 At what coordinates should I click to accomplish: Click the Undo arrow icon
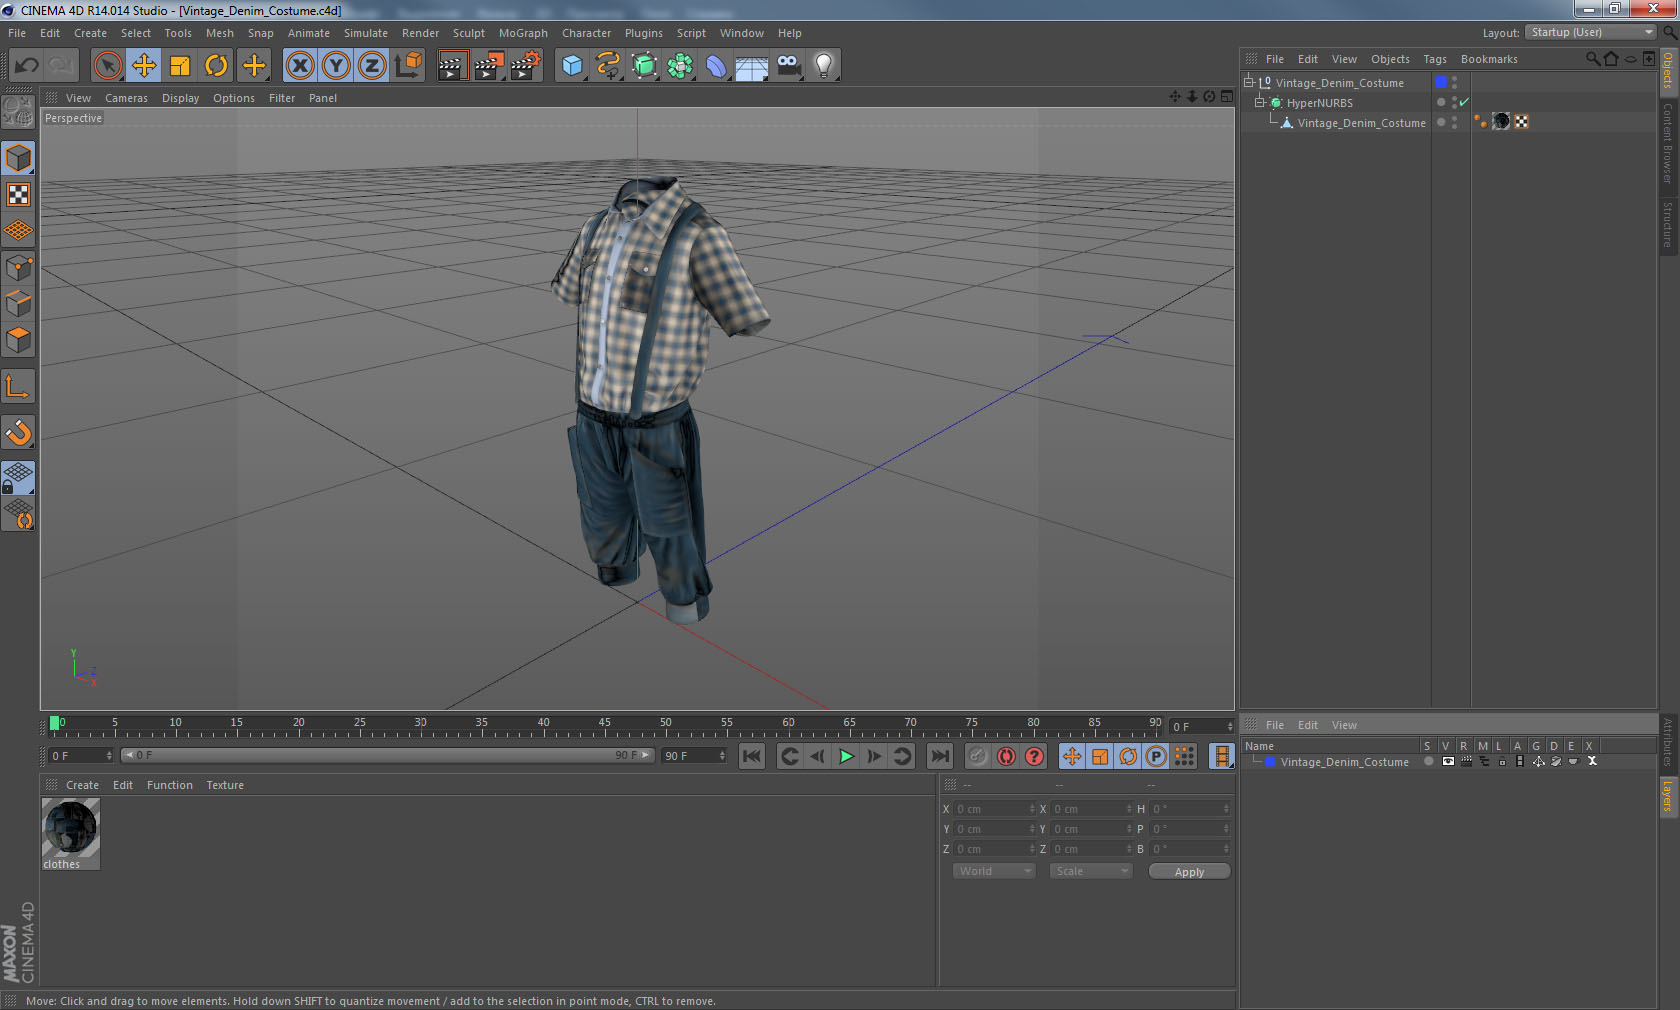point(27,66)
